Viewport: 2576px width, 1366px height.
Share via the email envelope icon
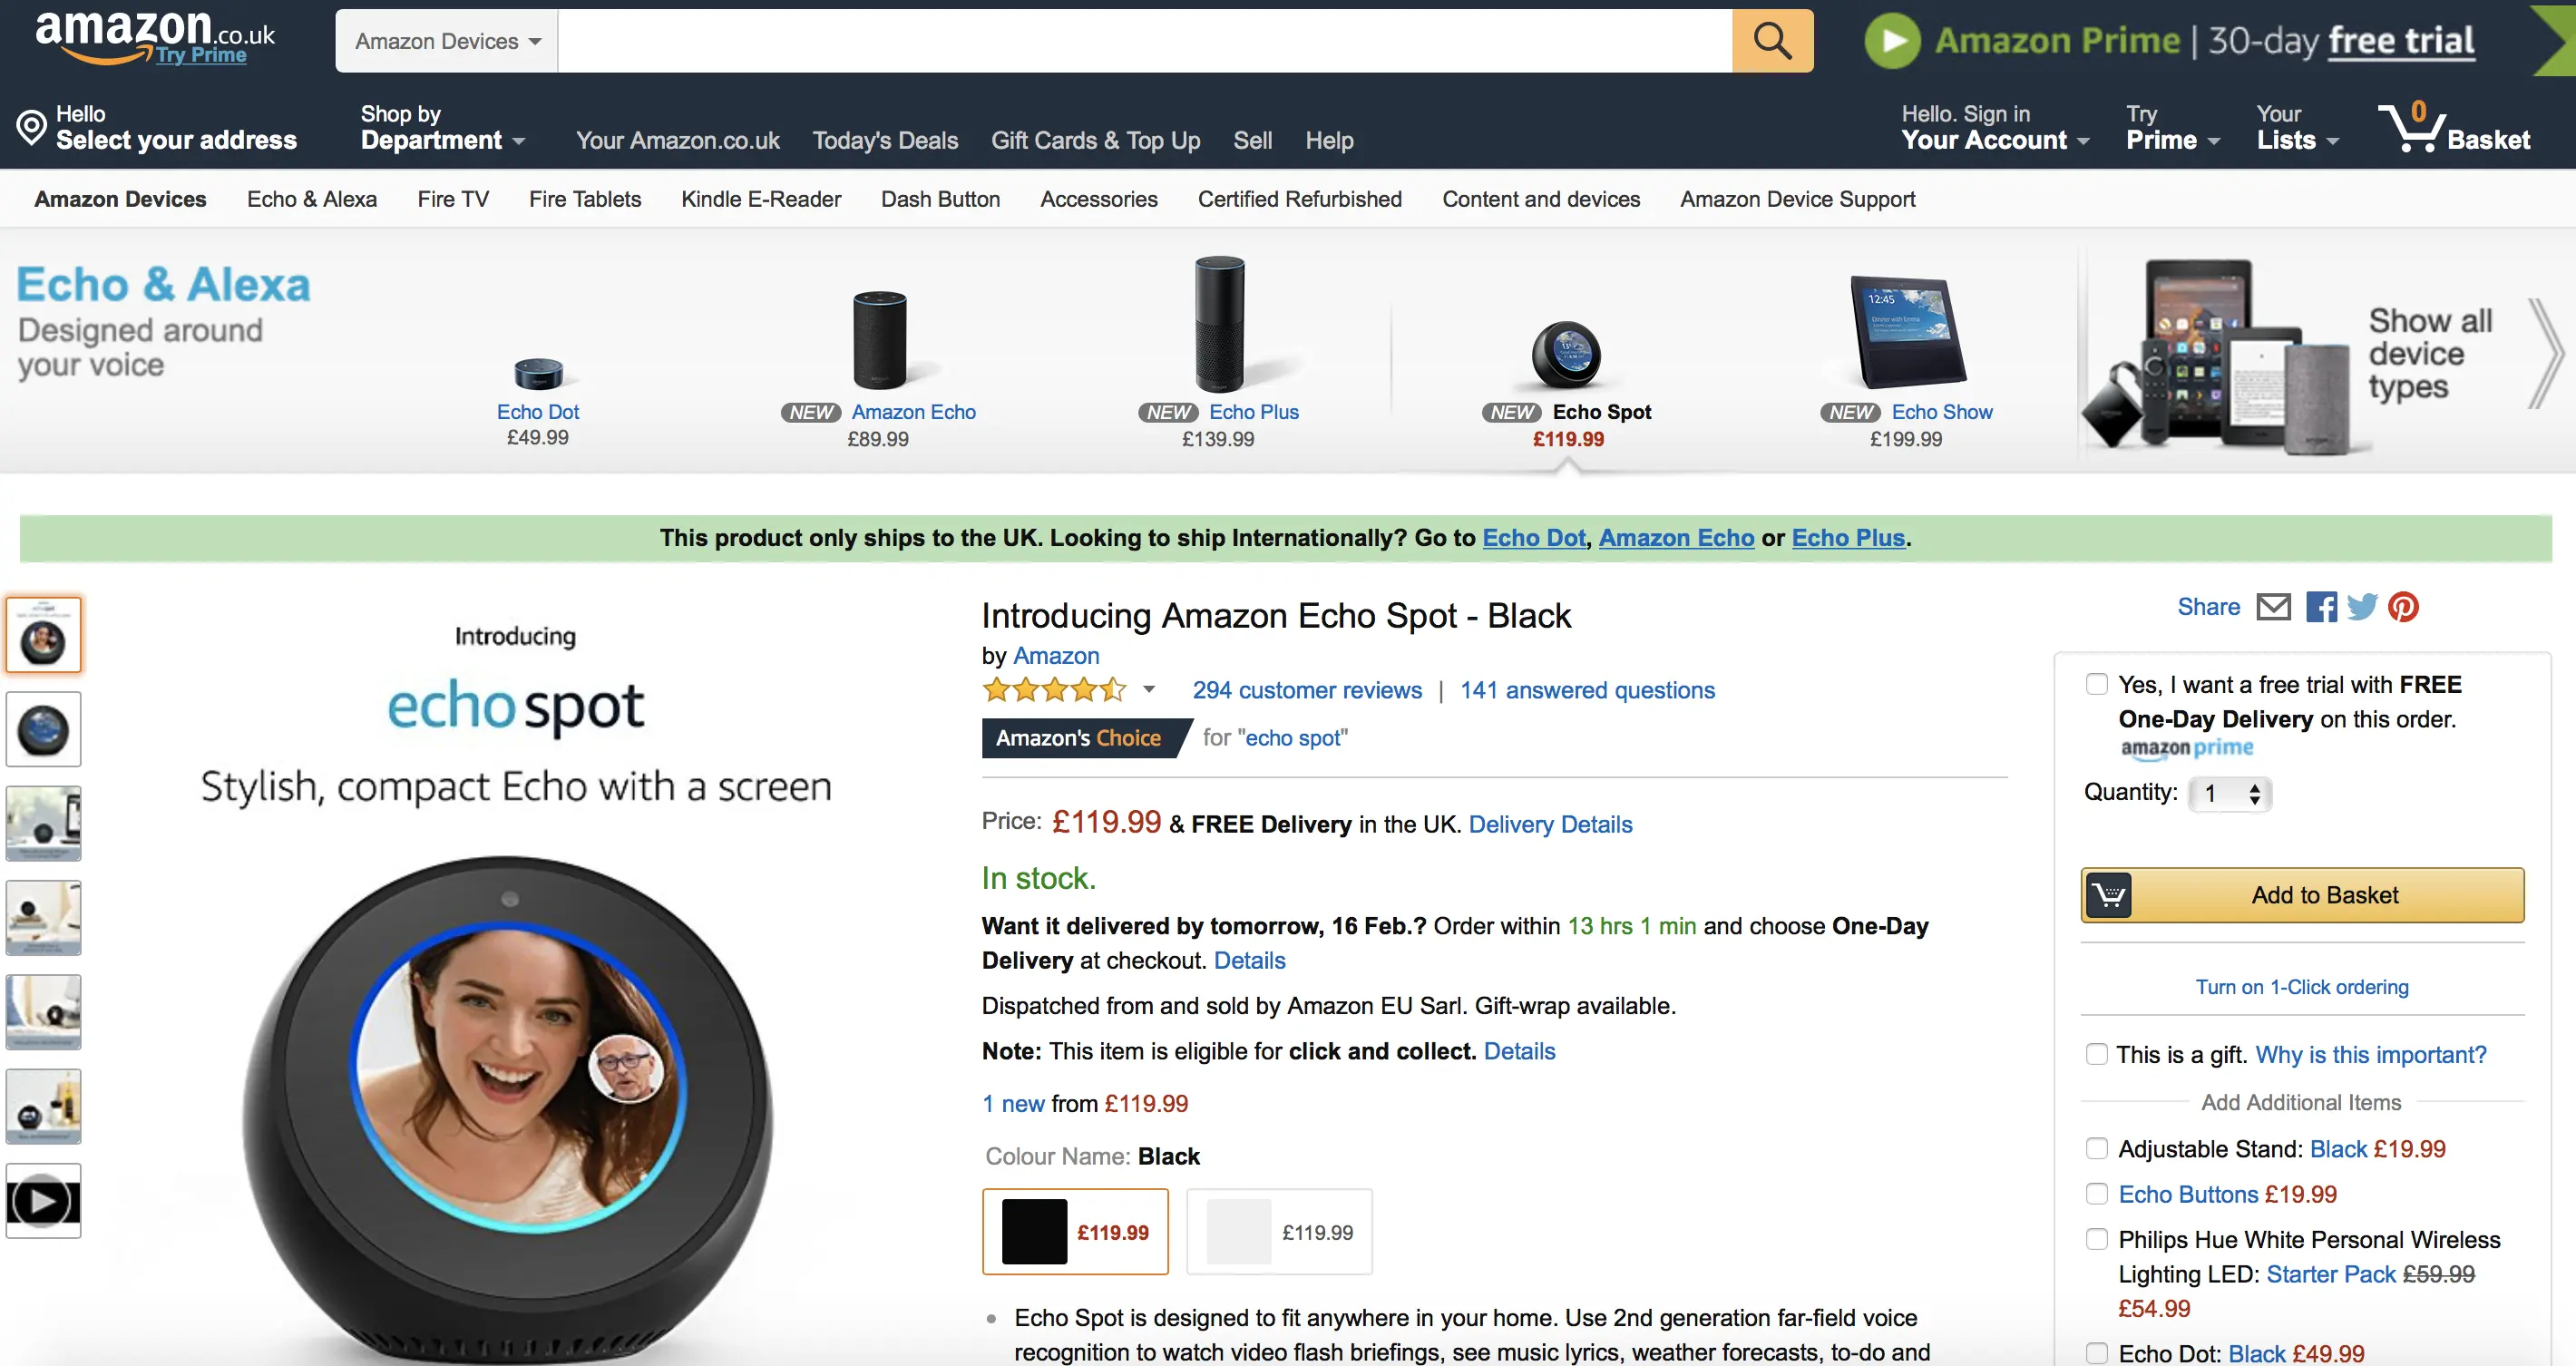pyautogui.click(x=2273, y=607)
